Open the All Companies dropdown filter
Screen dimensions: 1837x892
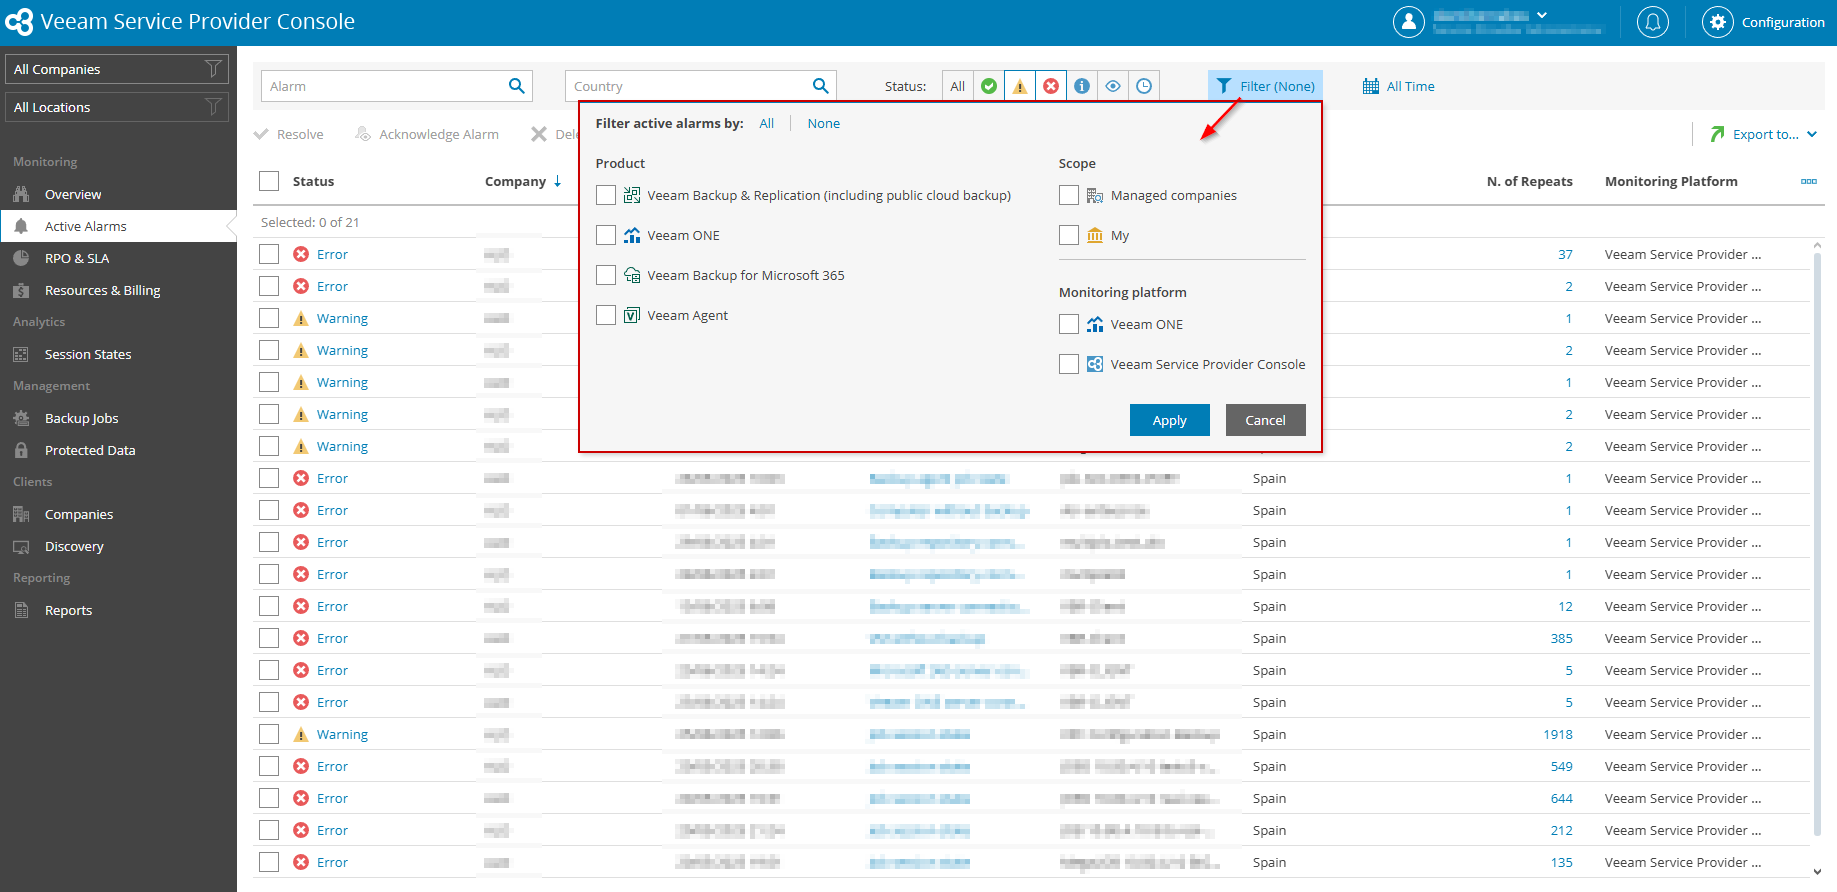coord(117,69)
